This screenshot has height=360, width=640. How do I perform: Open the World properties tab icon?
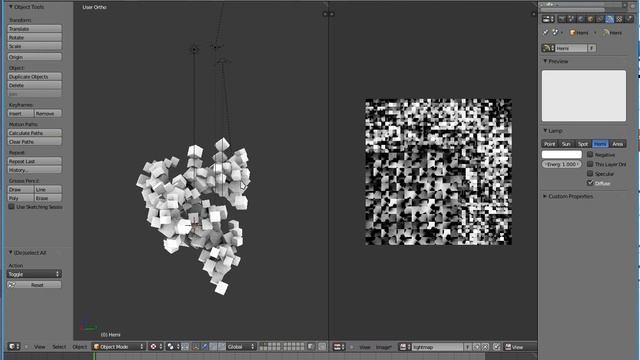pos(581,19)
